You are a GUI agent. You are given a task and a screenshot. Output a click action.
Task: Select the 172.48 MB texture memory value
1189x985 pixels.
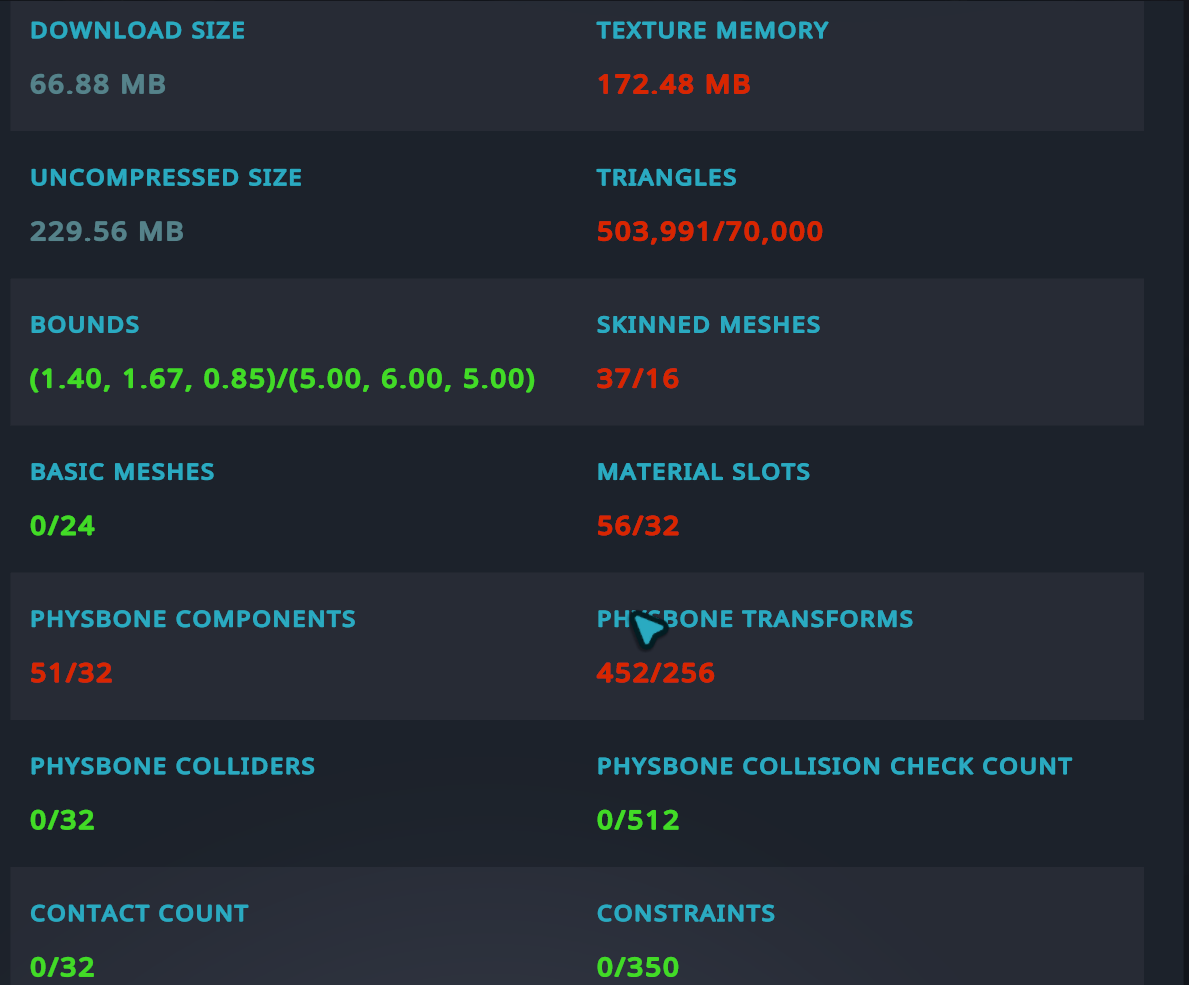pos(673,84)
